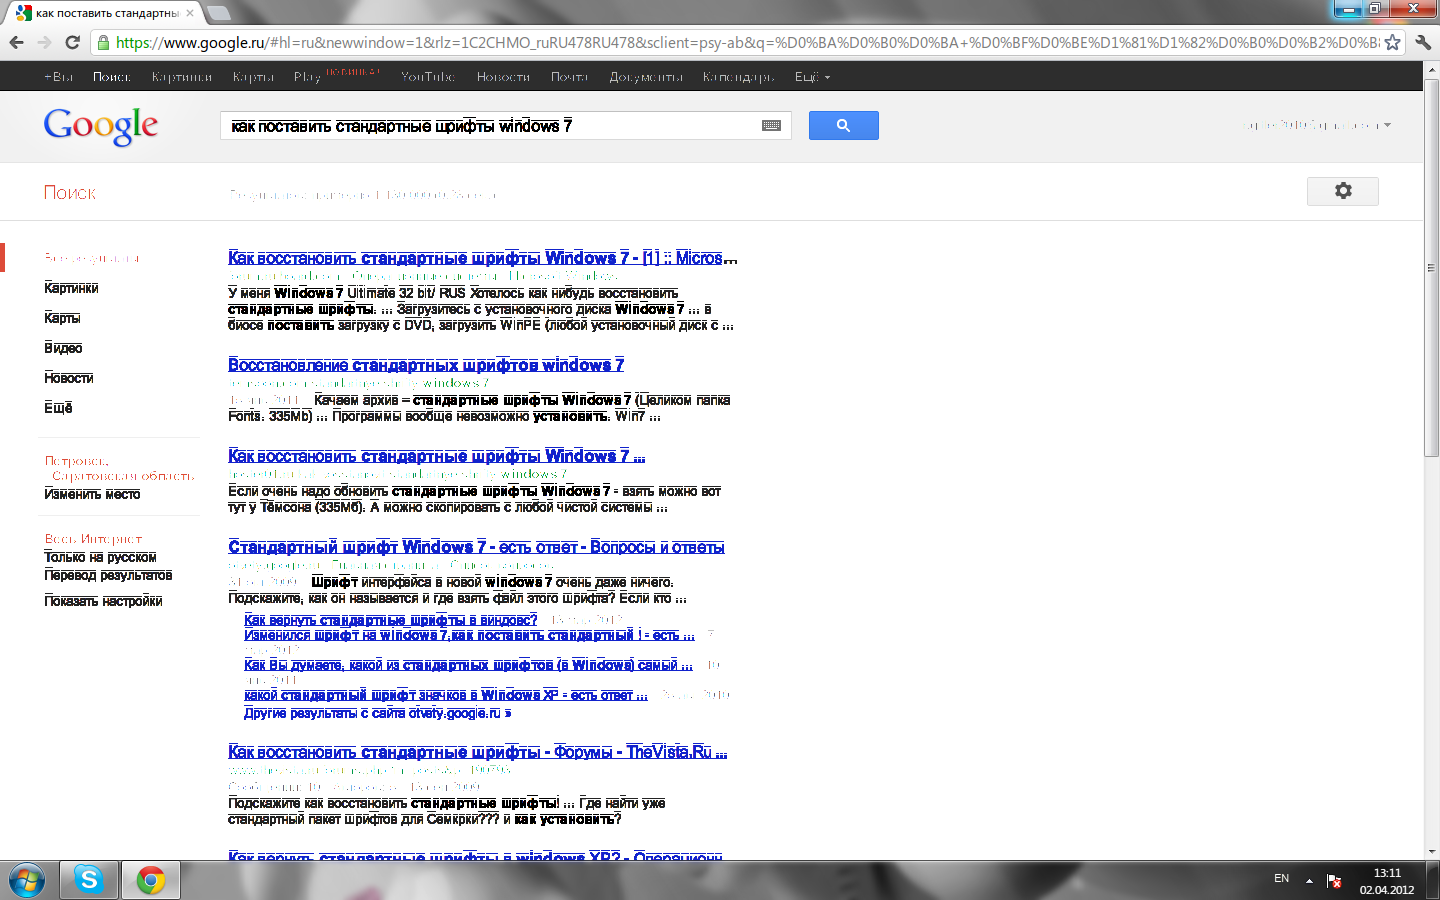Open sub-link 'какой стандартный шрифт значков в Windows XP'
This screenshot has height=900, width=1440.
tap(446, 695)
